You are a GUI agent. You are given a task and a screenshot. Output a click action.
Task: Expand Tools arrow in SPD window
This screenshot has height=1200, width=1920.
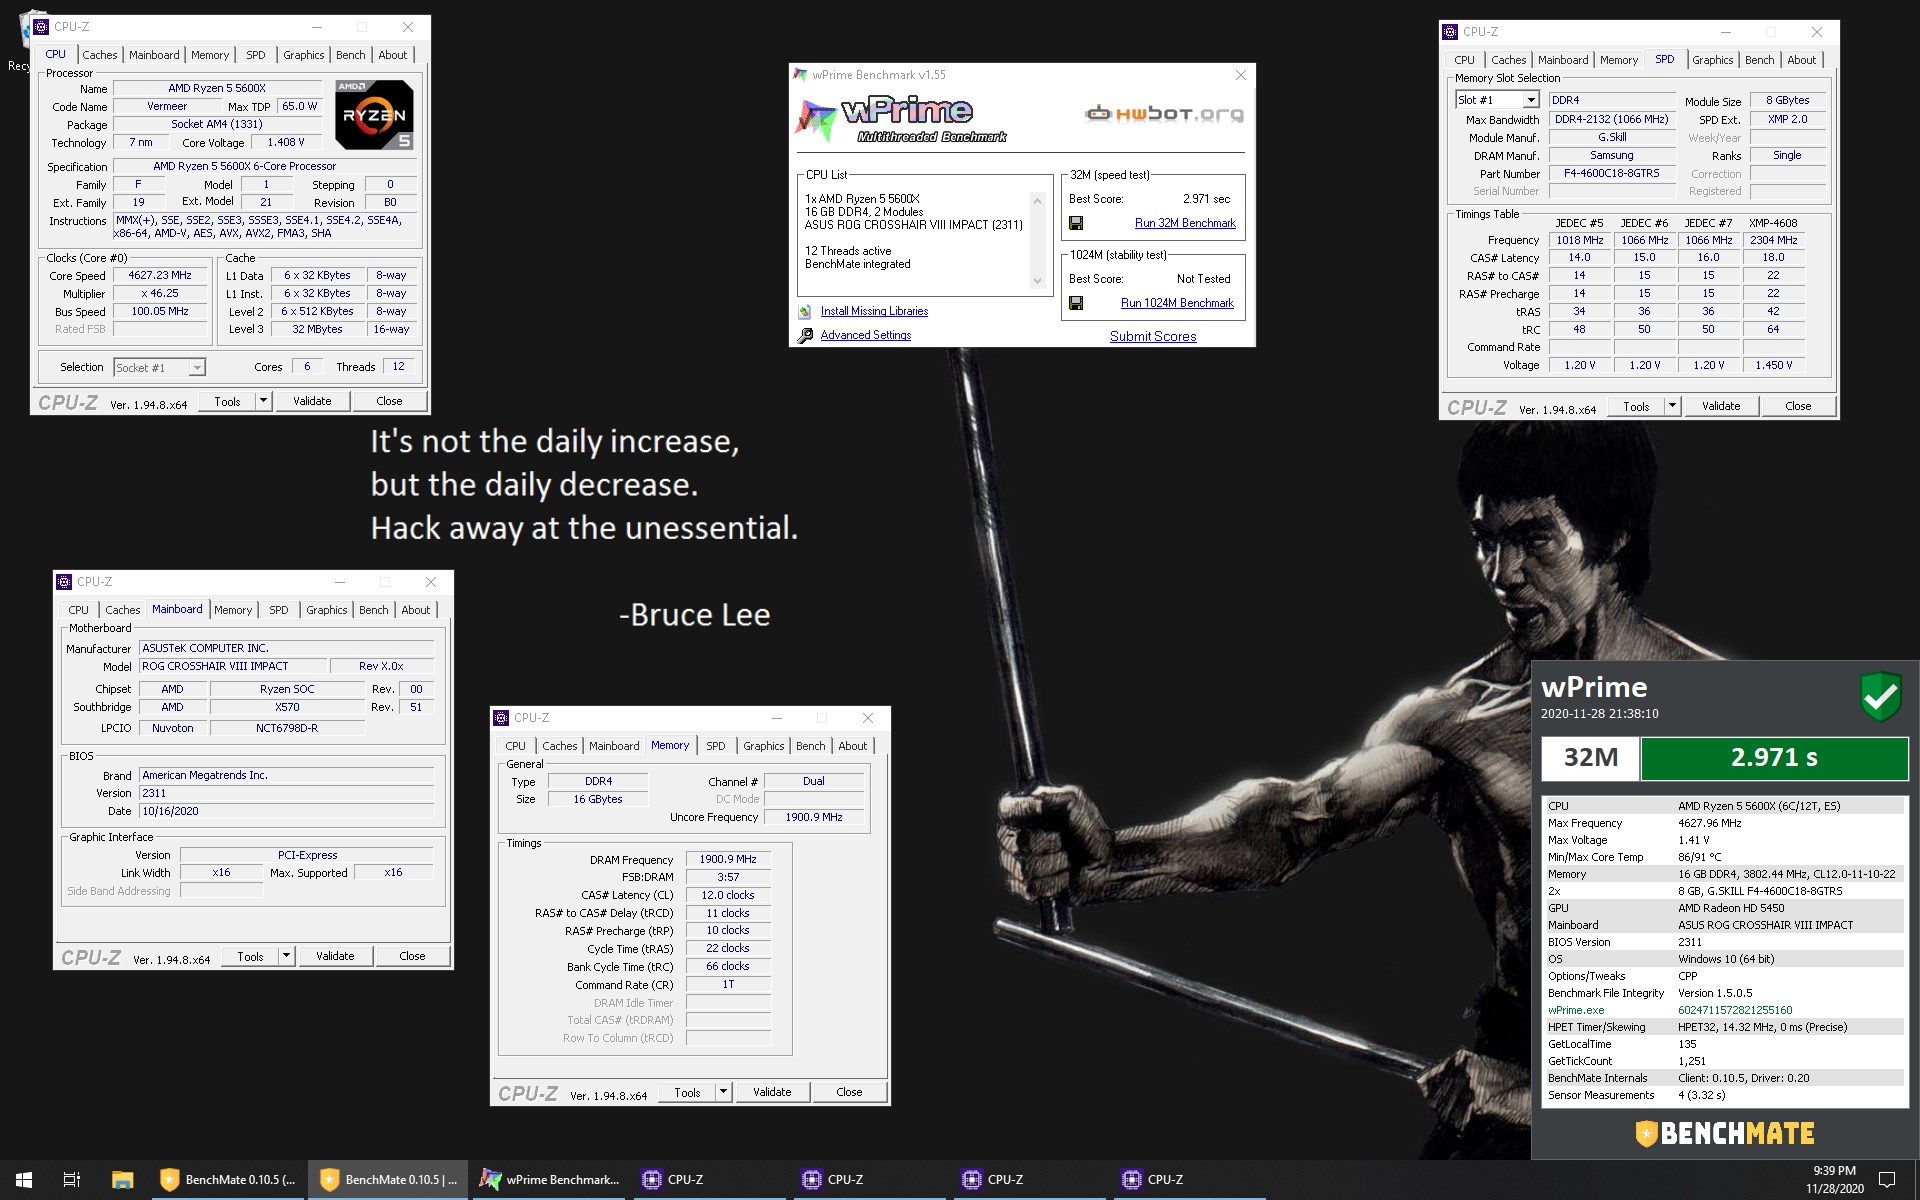pos(1672,406)
